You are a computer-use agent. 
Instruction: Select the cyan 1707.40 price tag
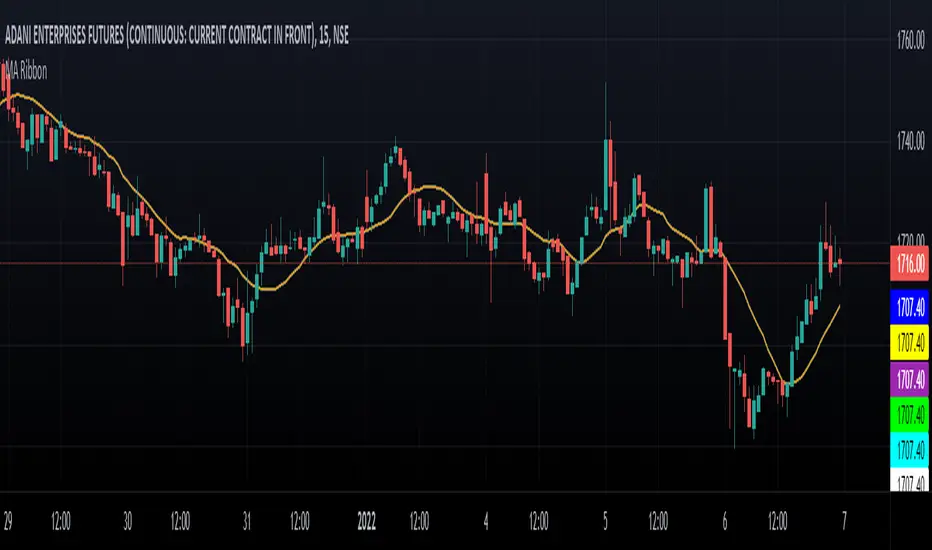coord(909,450)
